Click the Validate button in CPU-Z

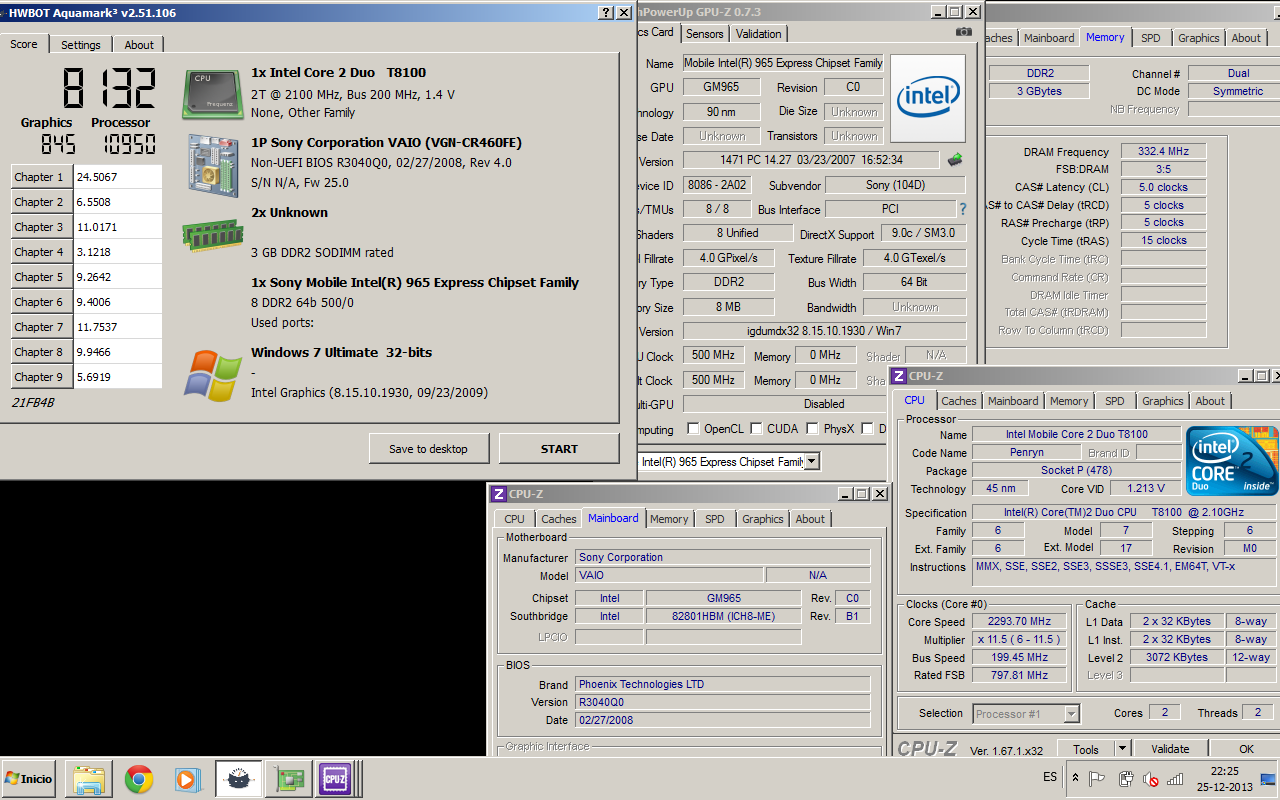coord(1170,748)
